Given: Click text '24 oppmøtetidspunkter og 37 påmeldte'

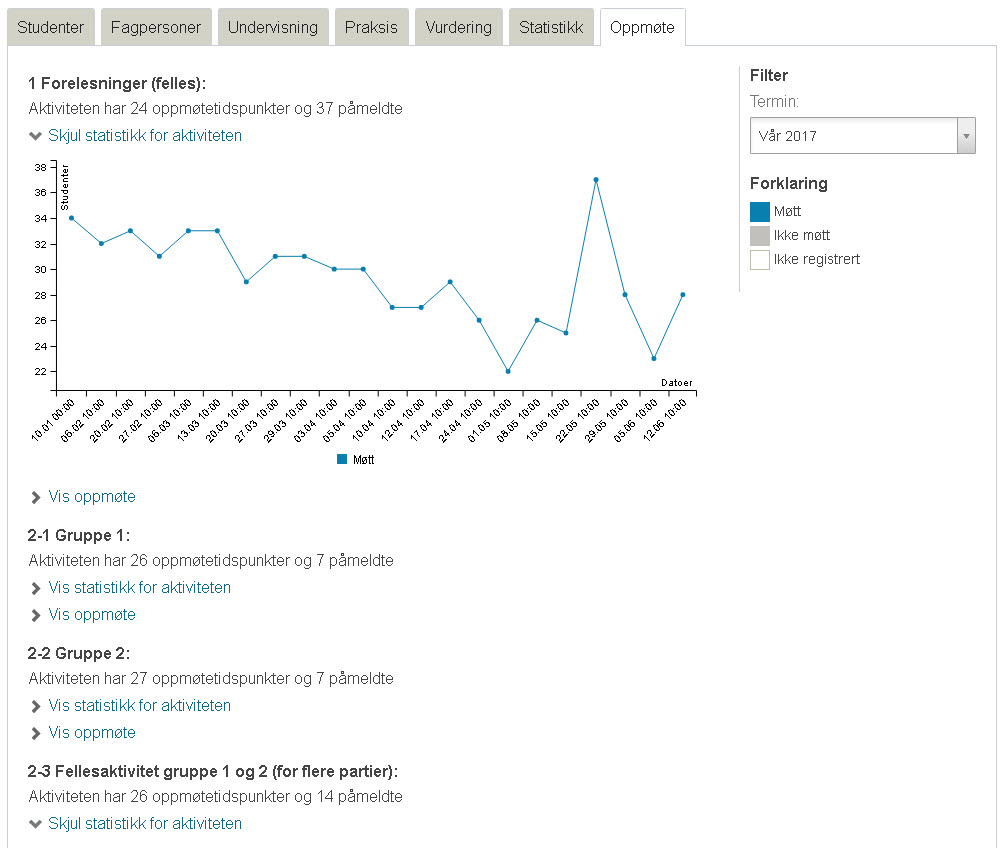Looking at the screenshot, I should (x=267, y=109).
